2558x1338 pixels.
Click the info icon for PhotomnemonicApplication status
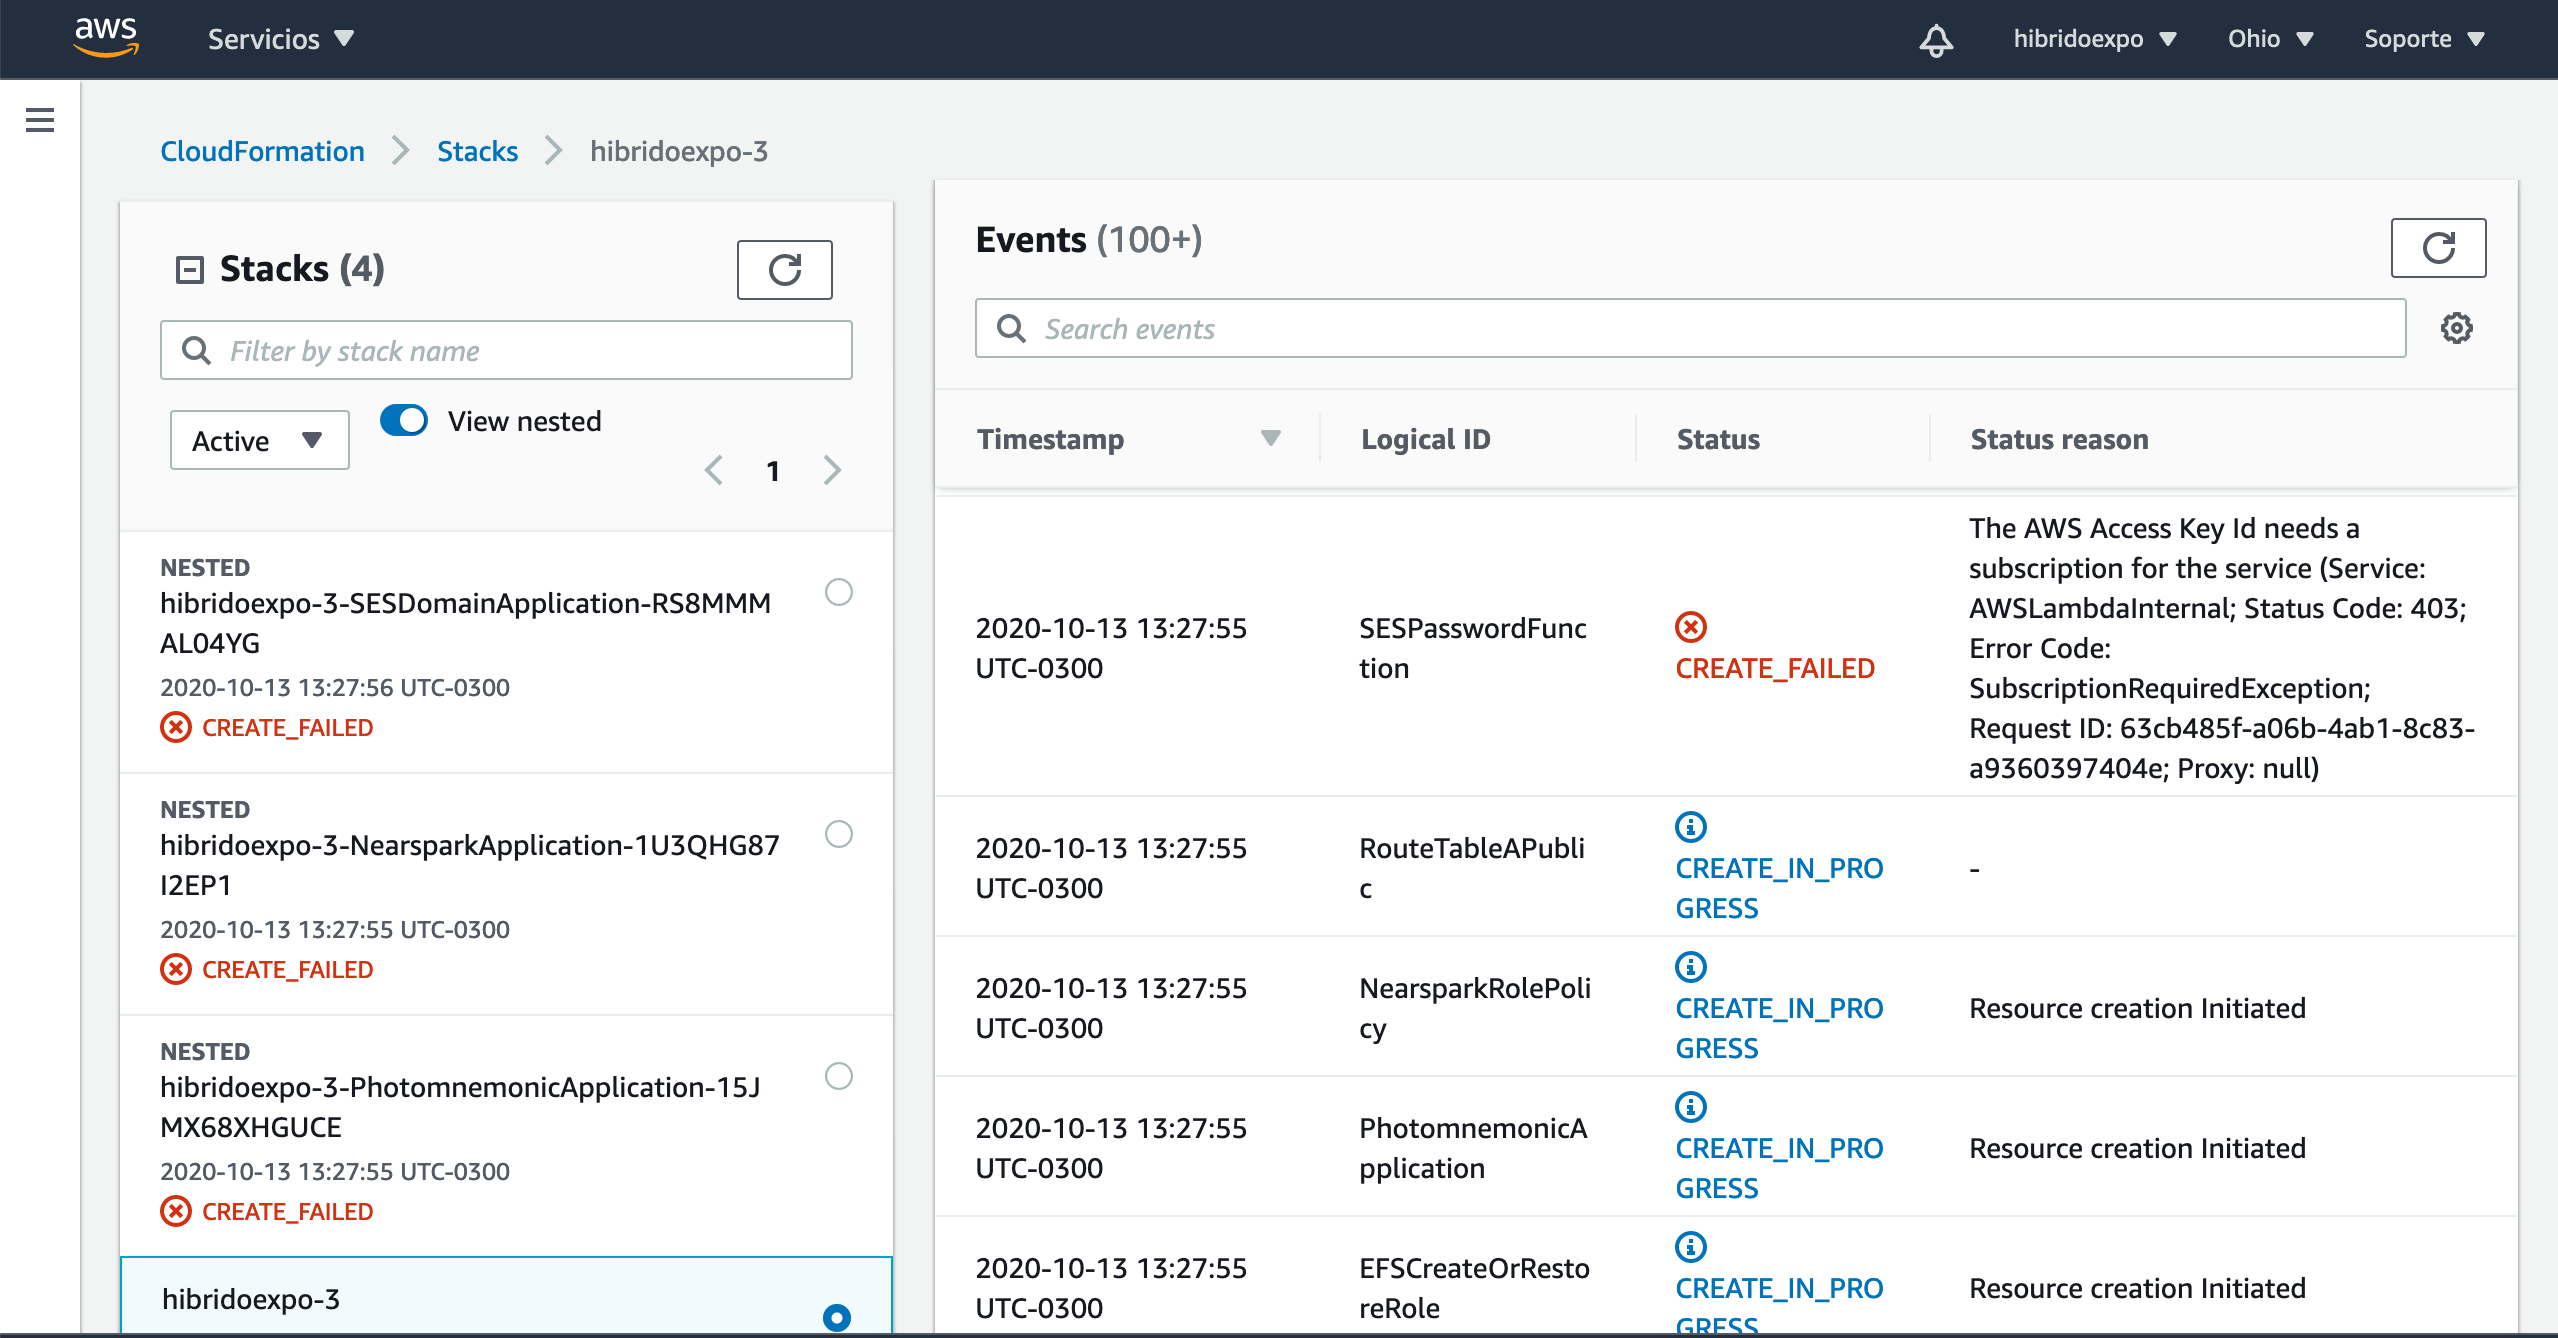pos(1691,1107)
